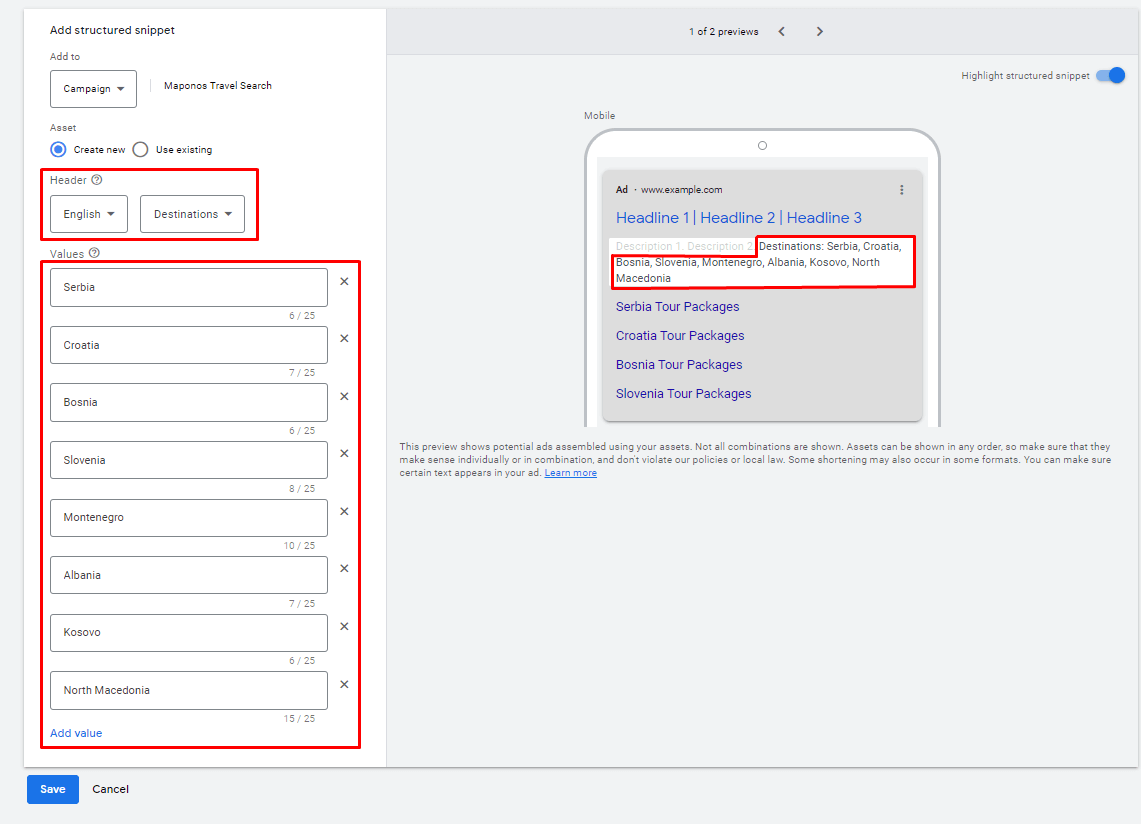Edit the Croatia value field

pos(188,345)
